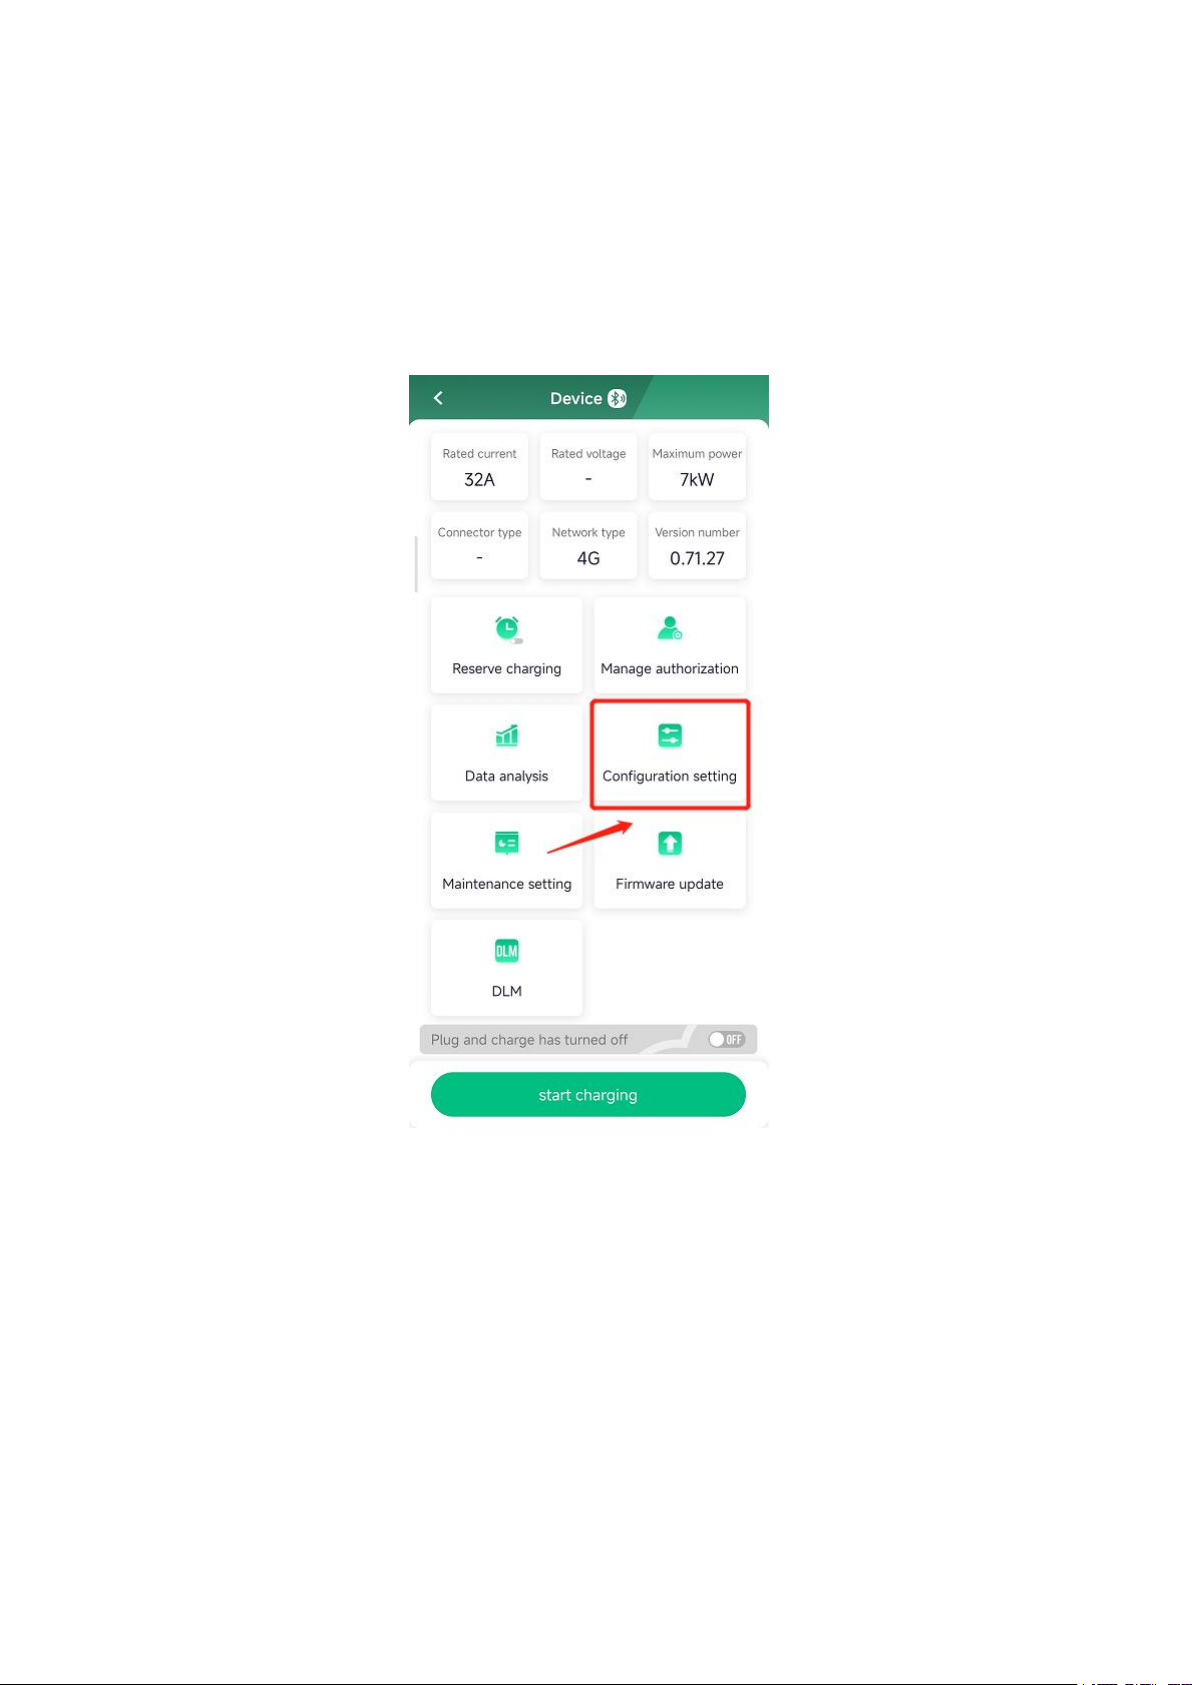Tap the start charging button
The image size is (1192, 1685).
[588, 1094]
